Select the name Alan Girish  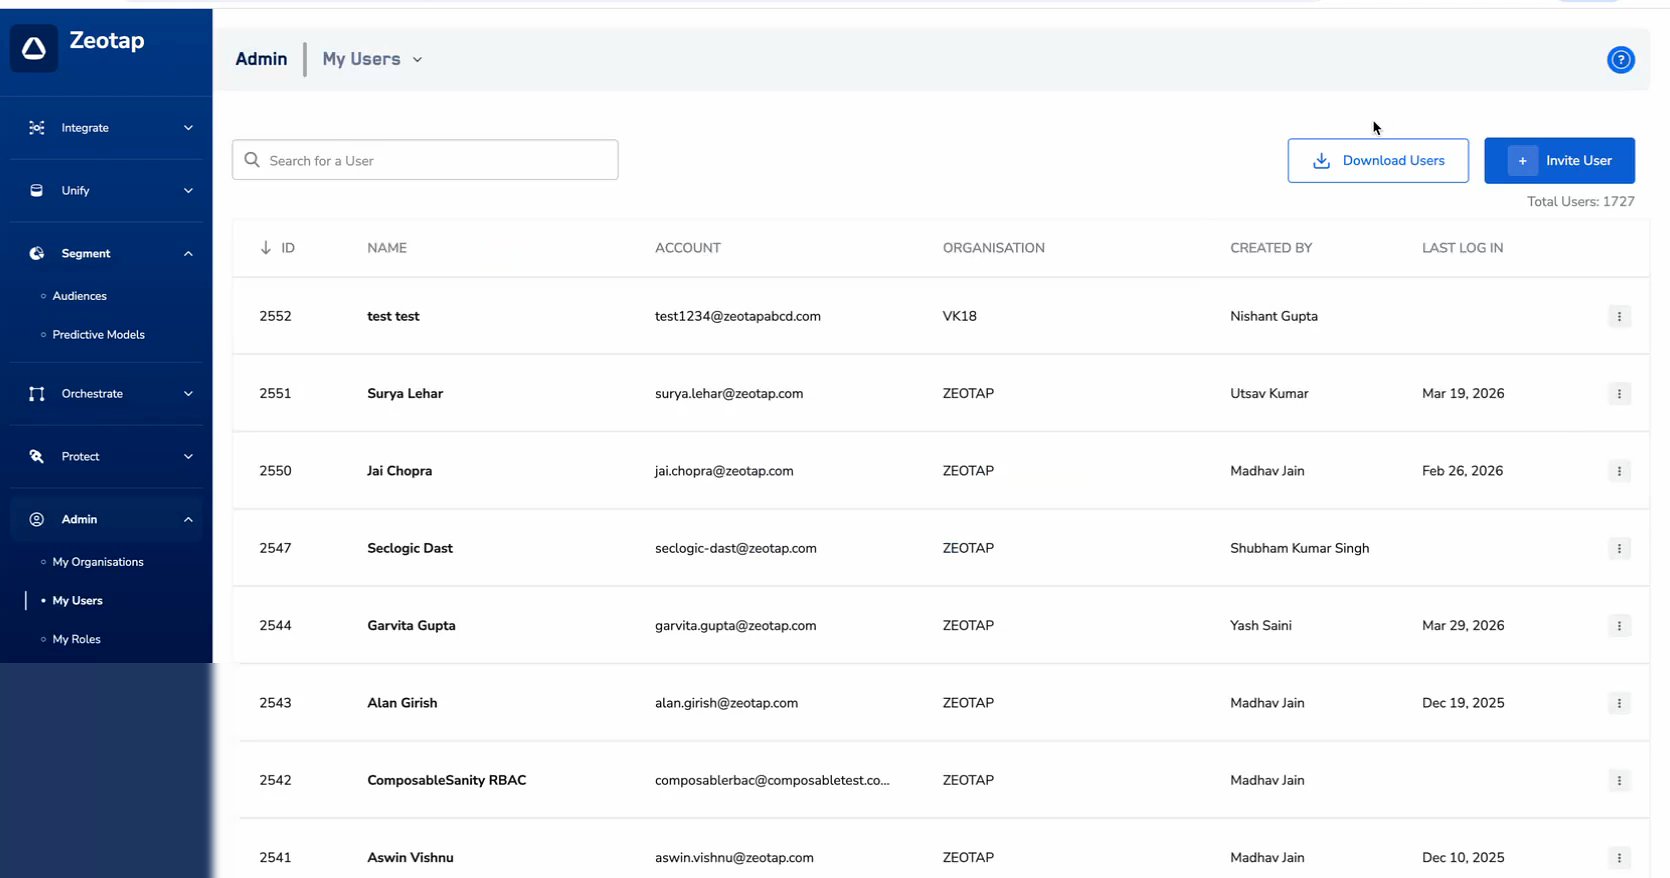402,703
